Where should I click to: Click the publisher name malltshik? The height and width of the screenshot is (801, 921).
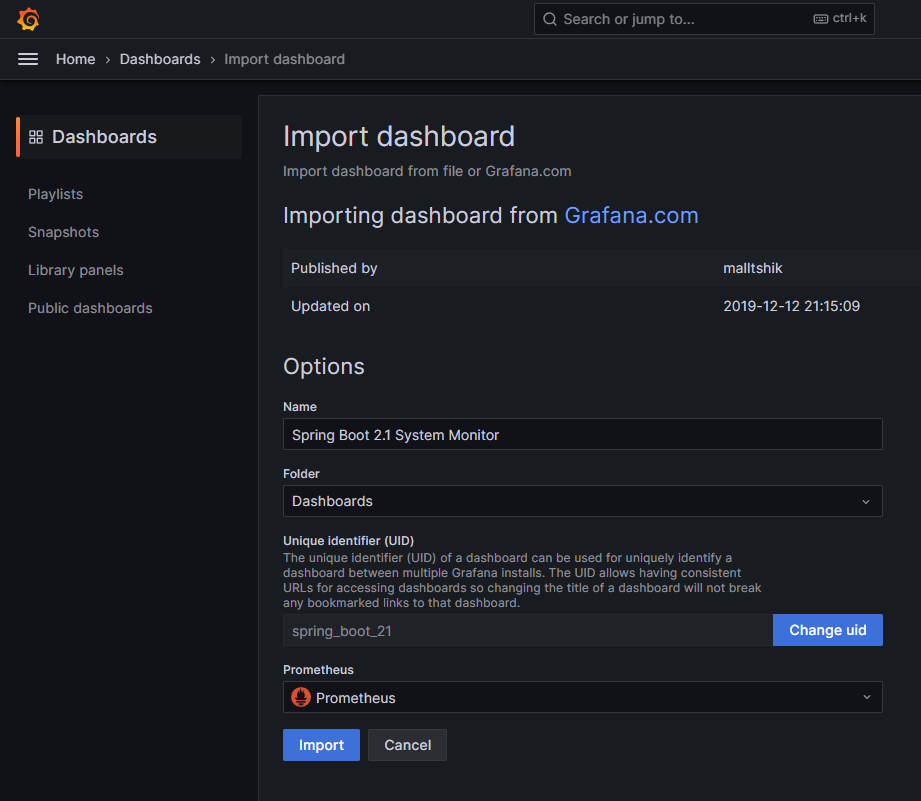(752, 268)
